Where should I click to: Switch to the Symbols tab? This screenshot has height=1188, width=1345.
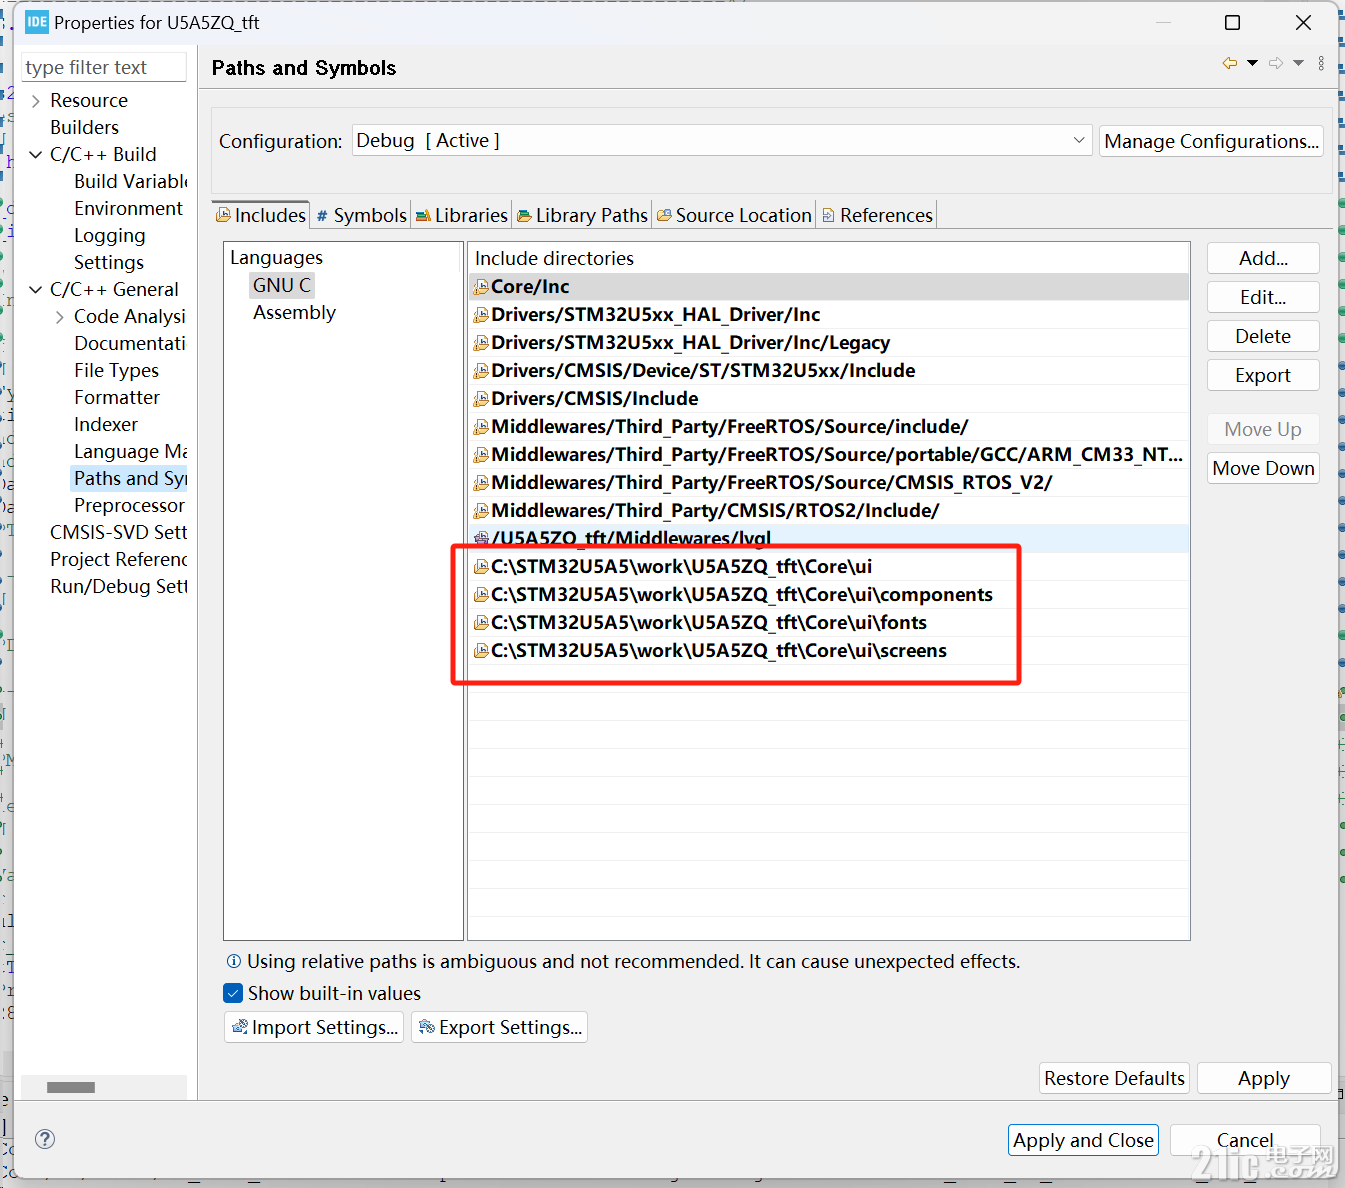click(x=361, y=215)
